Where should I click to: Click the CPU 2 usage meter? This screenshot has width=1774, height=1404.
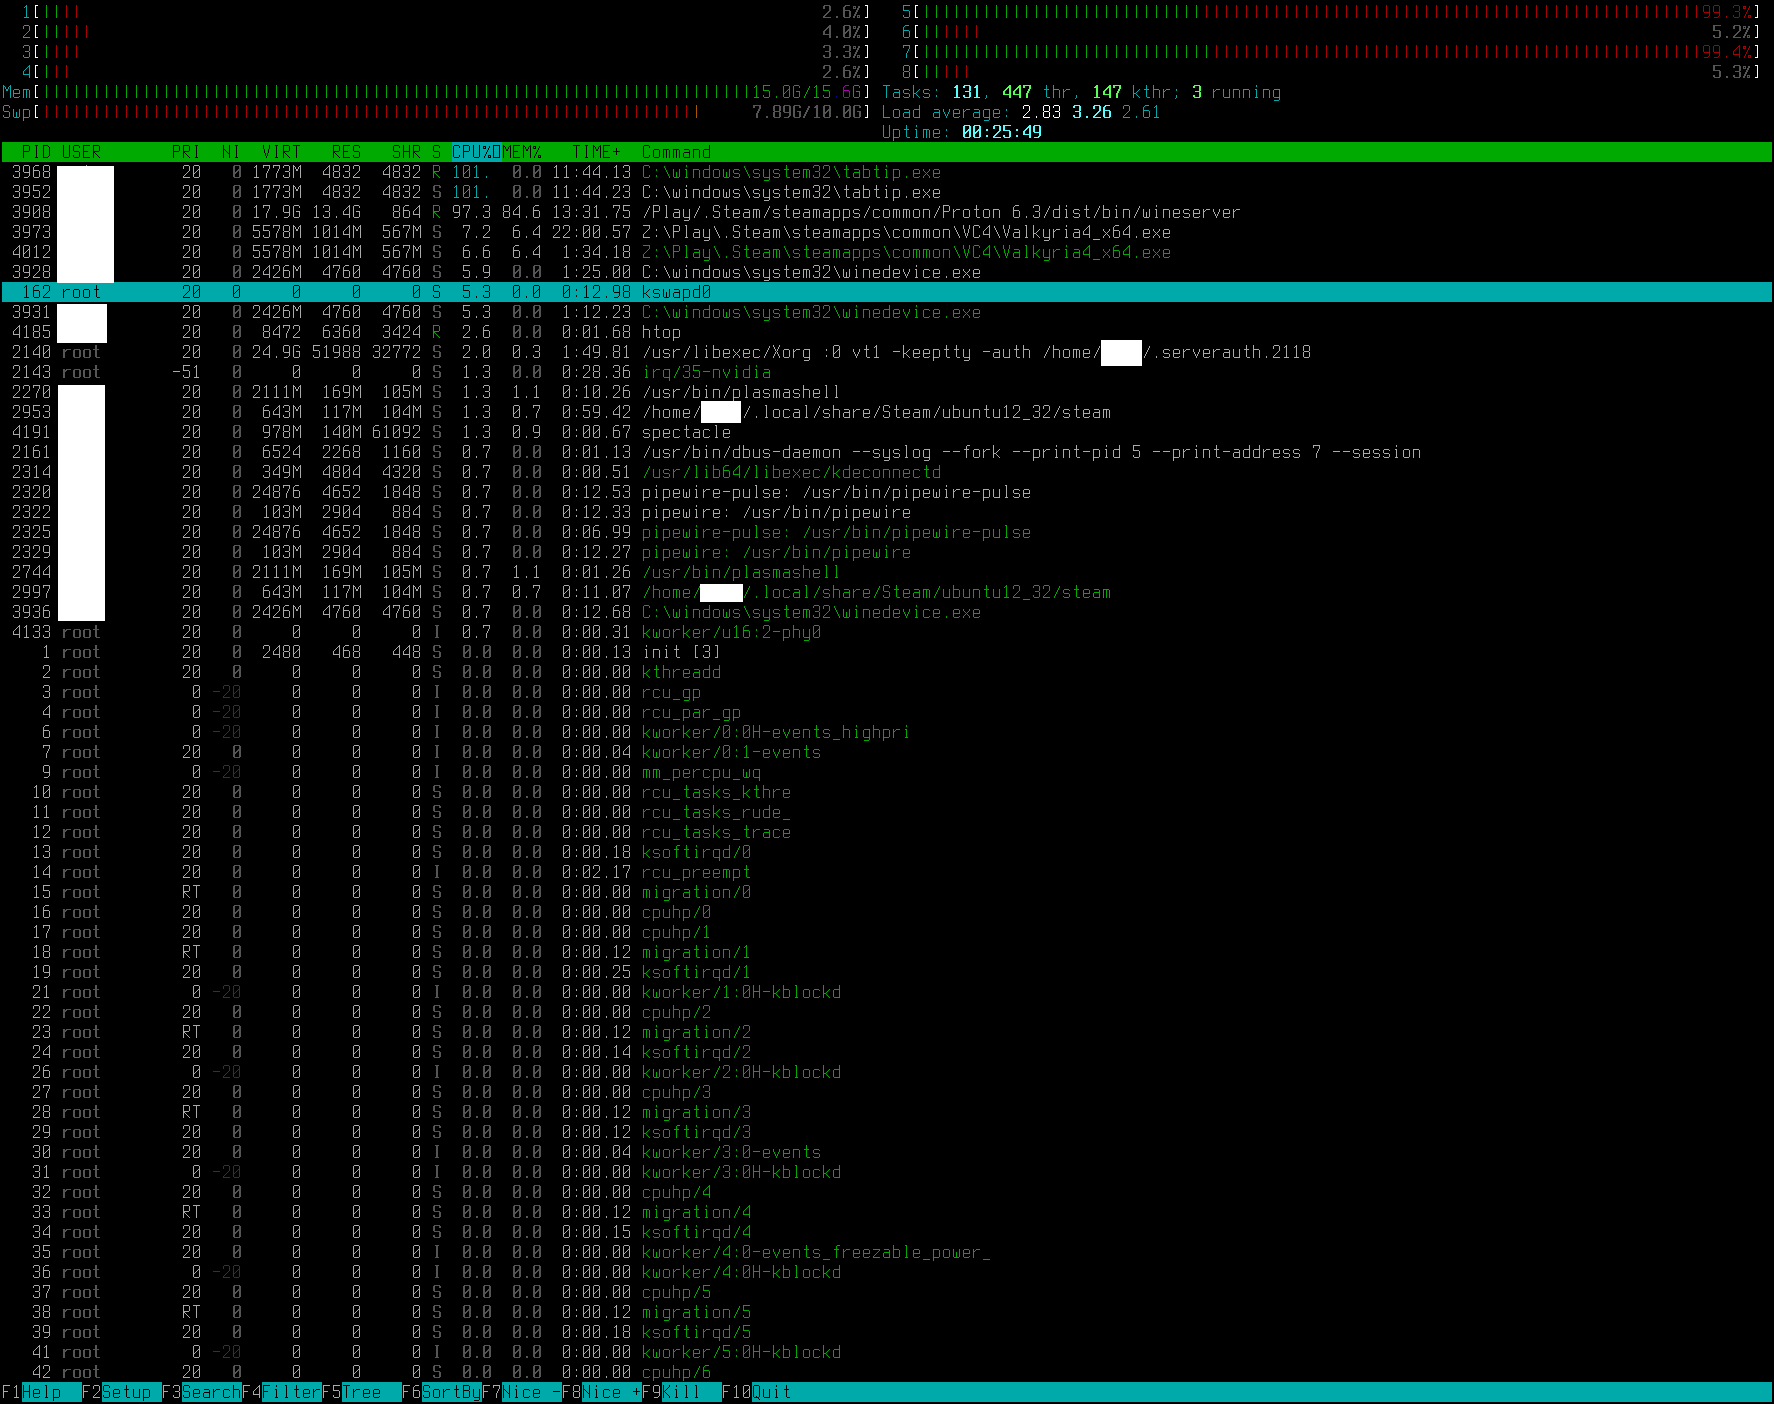[446, 32]
